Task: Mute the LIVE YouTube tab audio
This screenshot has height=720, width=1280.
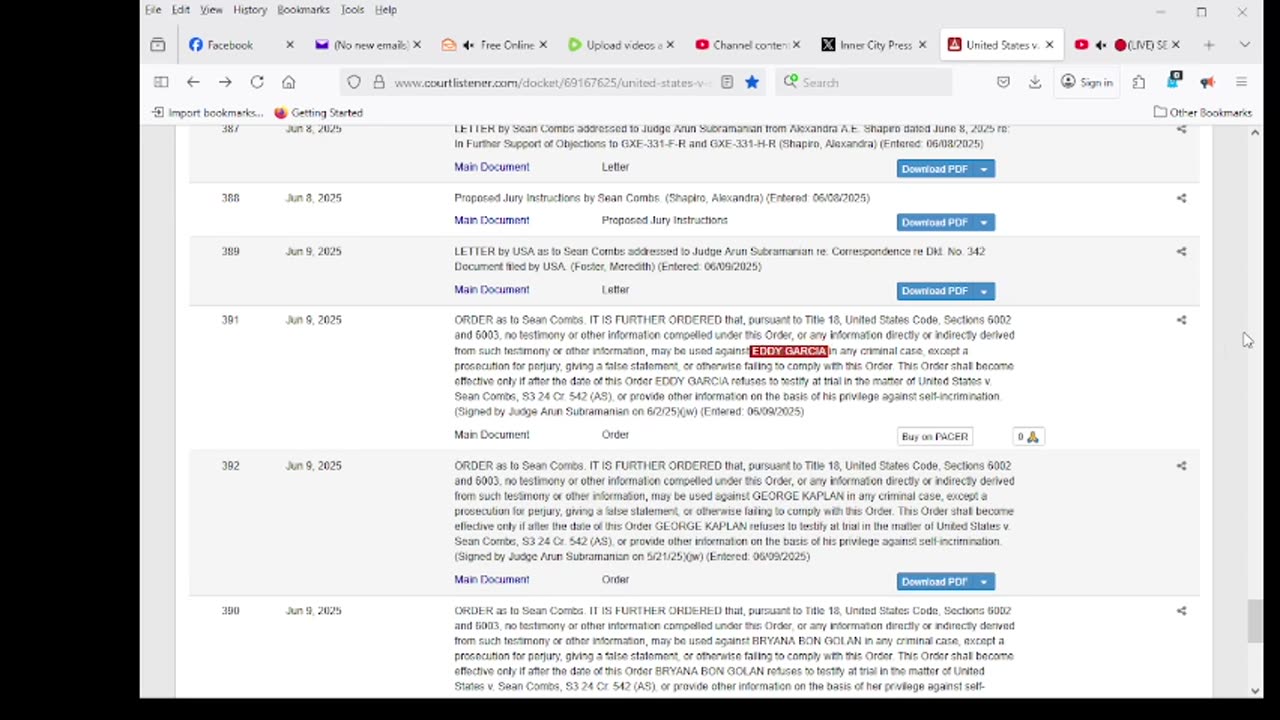Action: point(1101,45)
